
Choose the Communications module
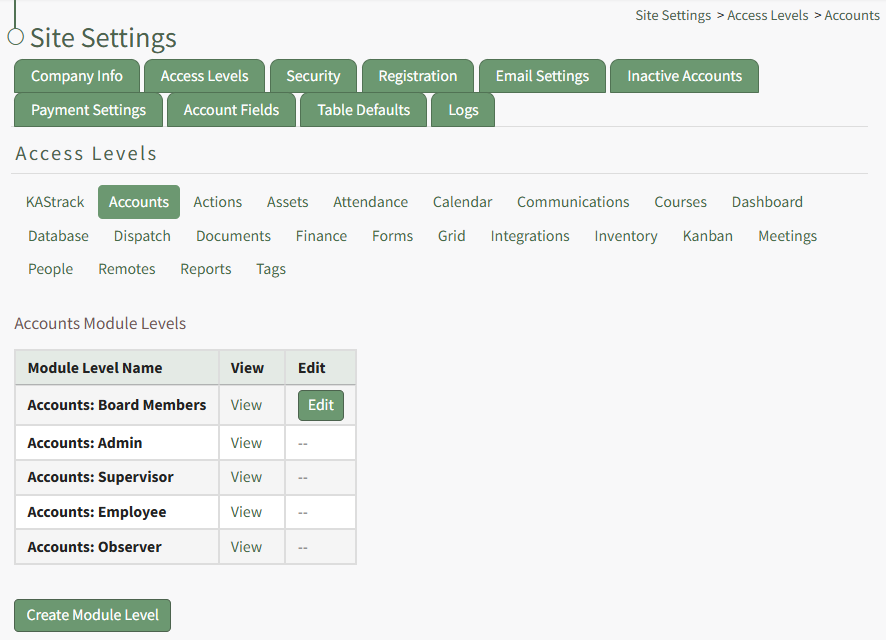[573, 202]
